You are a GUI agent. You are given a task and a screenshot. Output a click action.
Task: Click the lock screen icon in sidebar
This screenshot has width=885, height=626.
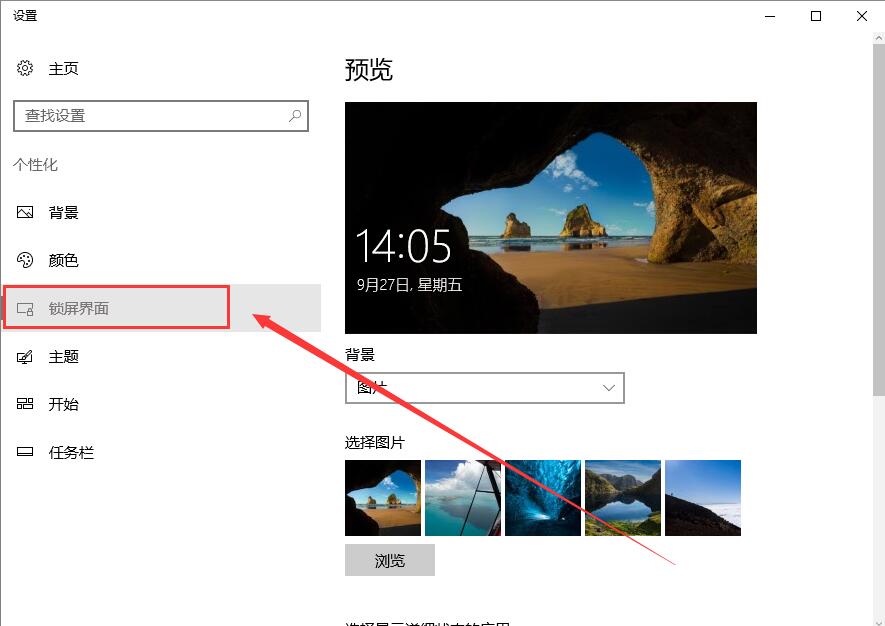coord(25,309)
